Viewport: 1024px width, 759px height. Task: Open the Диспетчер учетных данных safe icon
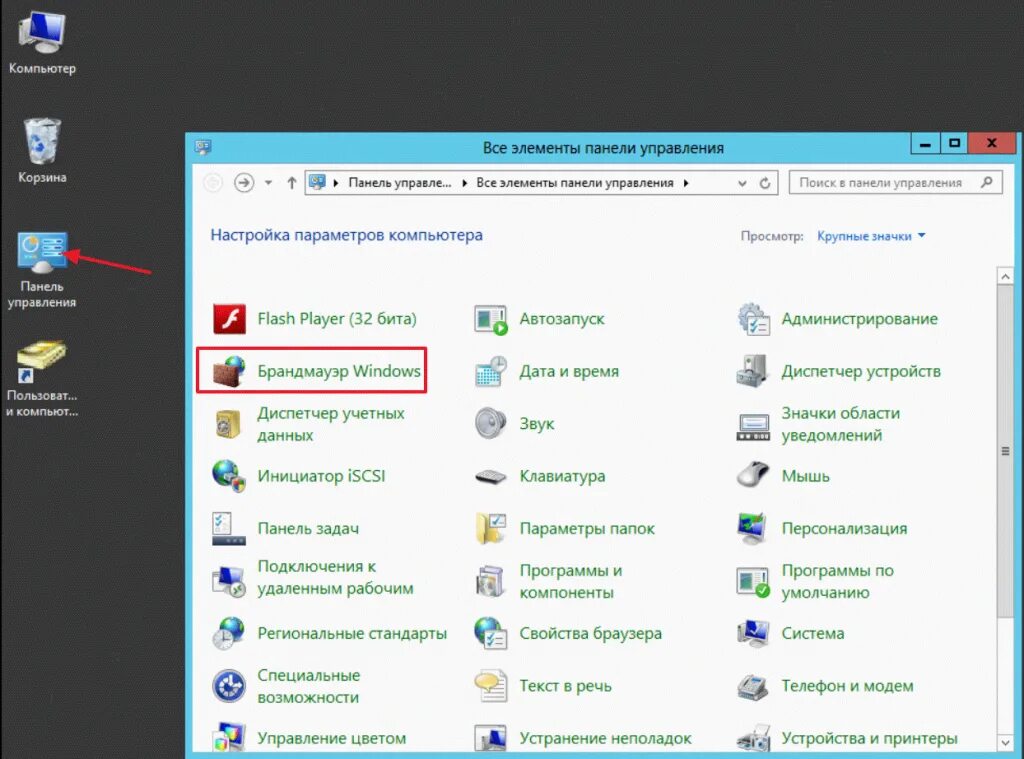click(228, 424)
